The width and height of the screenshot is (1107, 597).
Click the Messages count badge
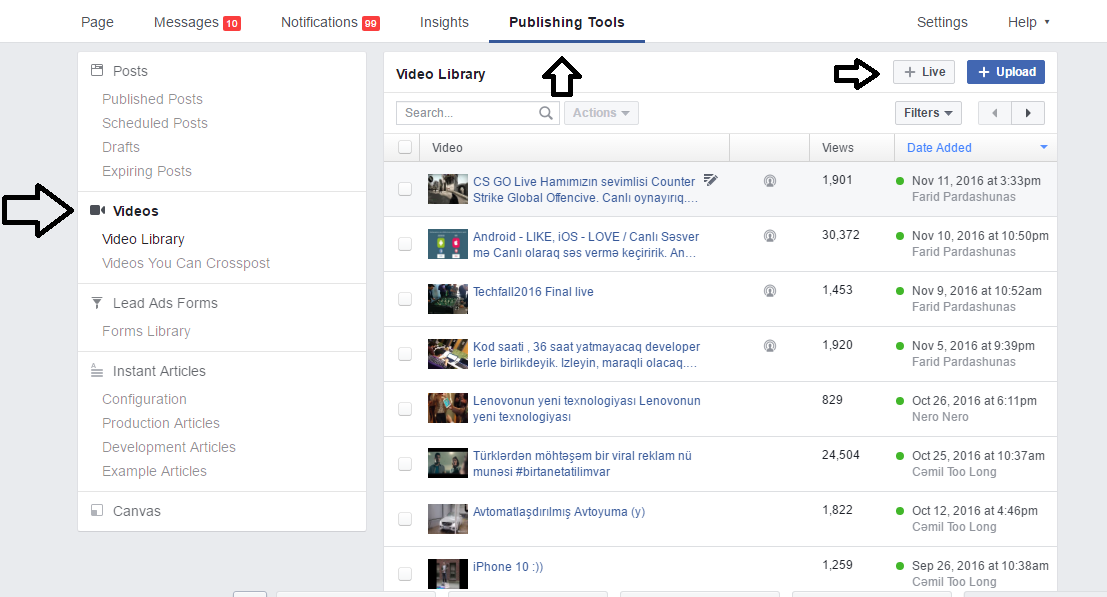(231, 23)
